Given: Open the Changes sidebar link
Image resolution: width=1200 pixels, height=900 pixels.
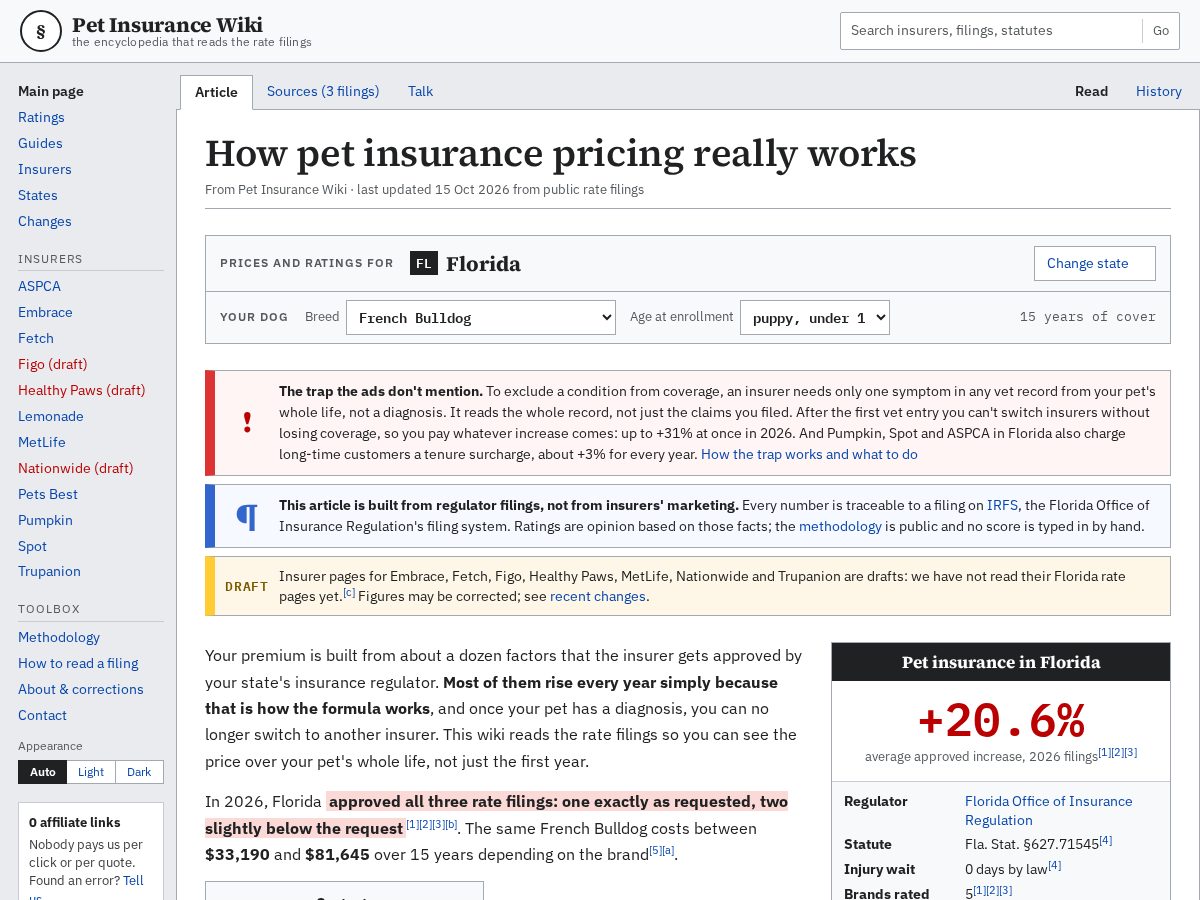Looking at the screenshot, I should click(x=45, y=221).
